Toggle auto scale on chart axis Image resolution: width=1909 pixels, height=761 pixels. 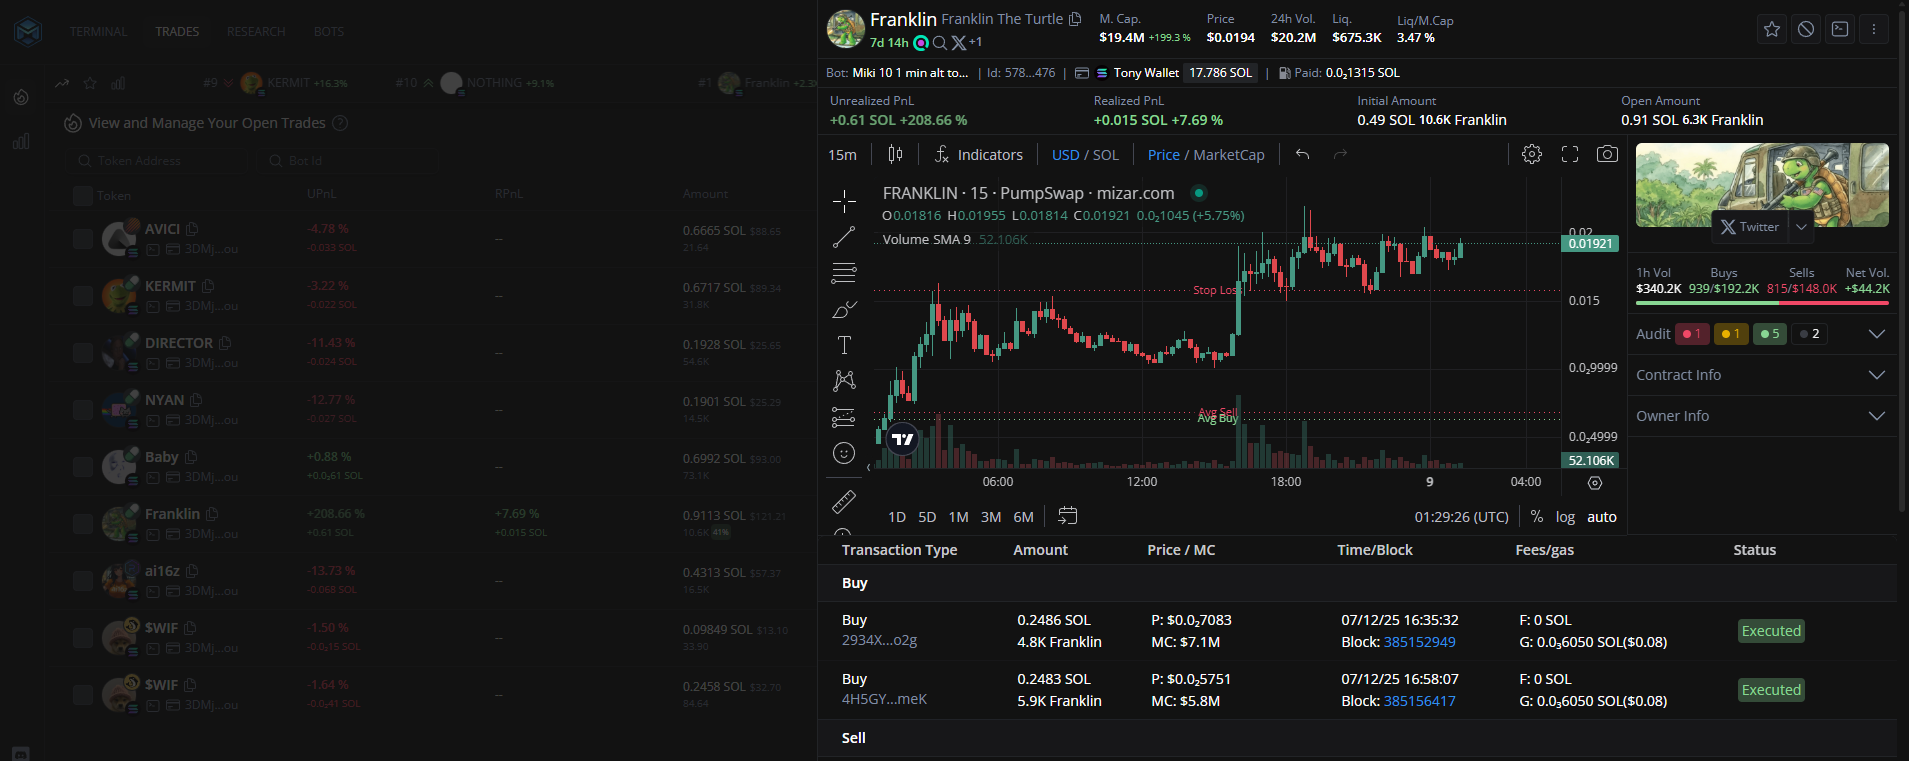tap(1601, 517)
